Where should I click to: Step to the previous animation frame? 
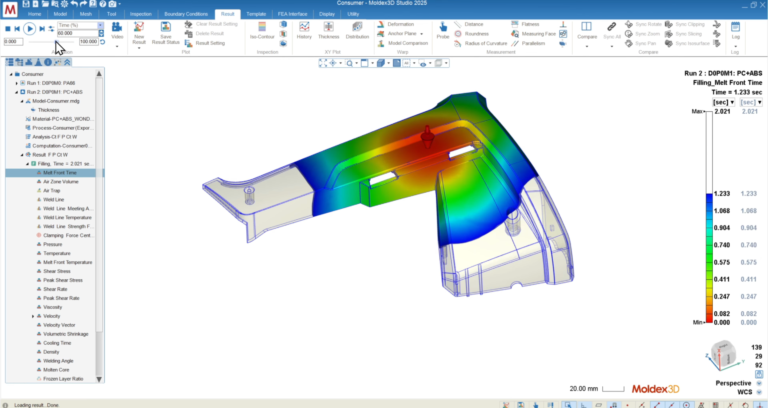coord(17,29)
